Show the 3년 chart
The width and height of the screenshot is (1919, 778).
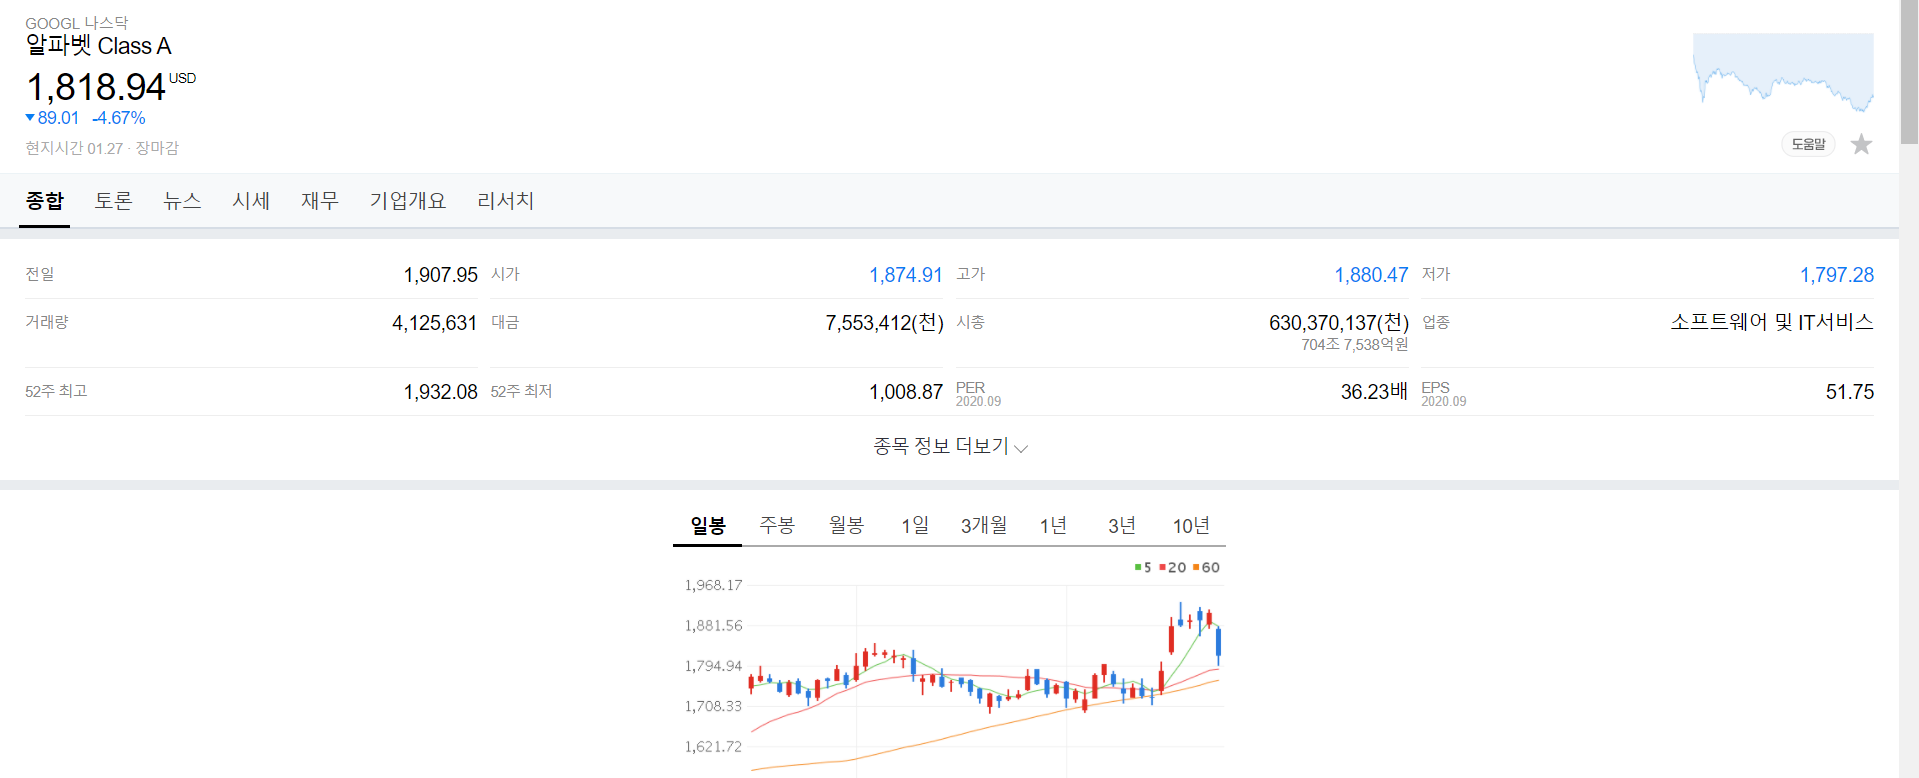[x=1122, y=525]
